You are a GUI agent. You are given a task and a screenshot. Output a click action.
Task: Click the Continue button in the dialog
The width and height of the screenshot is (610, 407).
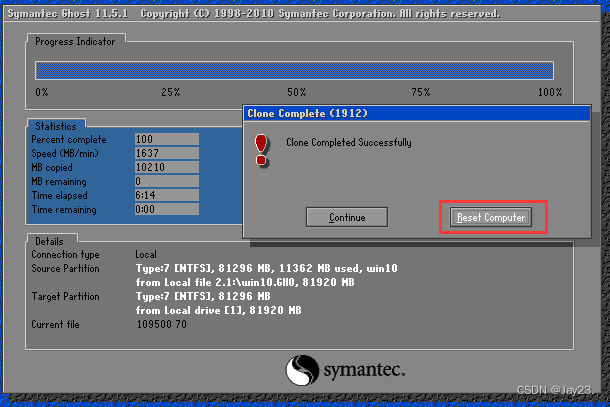point(347,217)
